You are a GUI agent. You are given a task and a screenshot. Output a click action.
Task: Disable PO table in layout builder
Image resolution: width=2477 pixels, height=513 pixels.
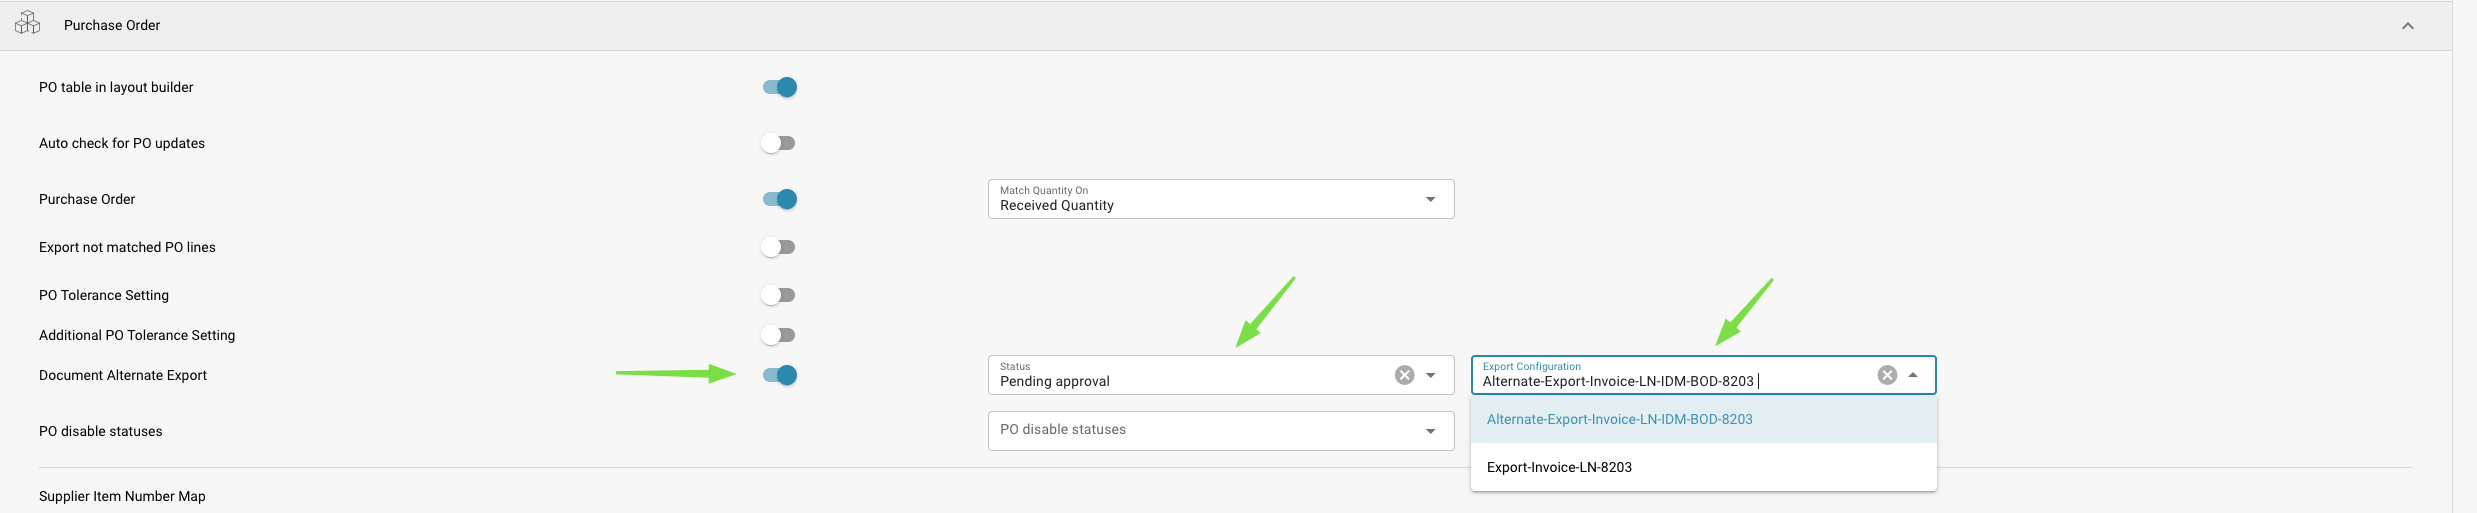click(780, 87)
